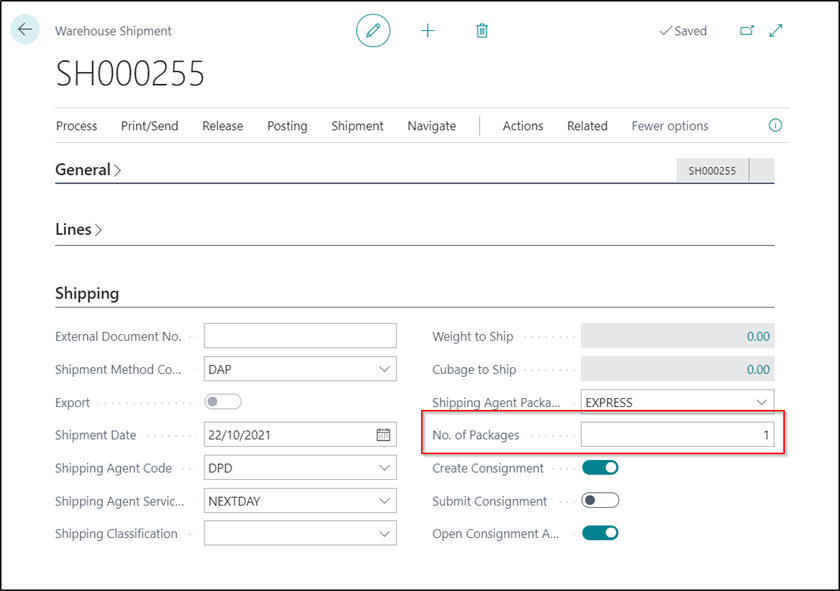Click the plus icon to create new
This screenshot has height=591, width=840.
tap(428, 31)
